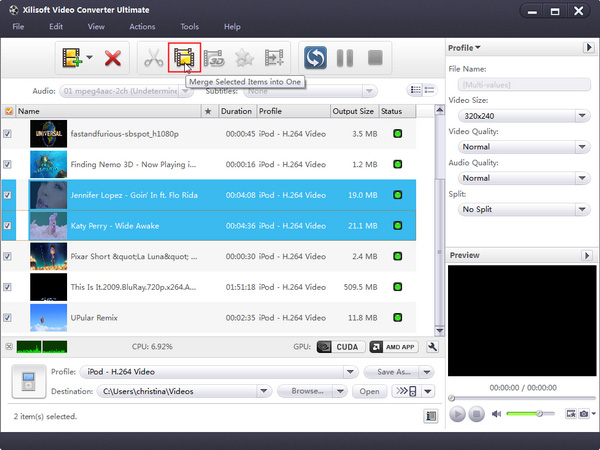Viewport: 600px width, 450px height.
Task: Expand the Split dropdown
Action: tap(525, 209)
